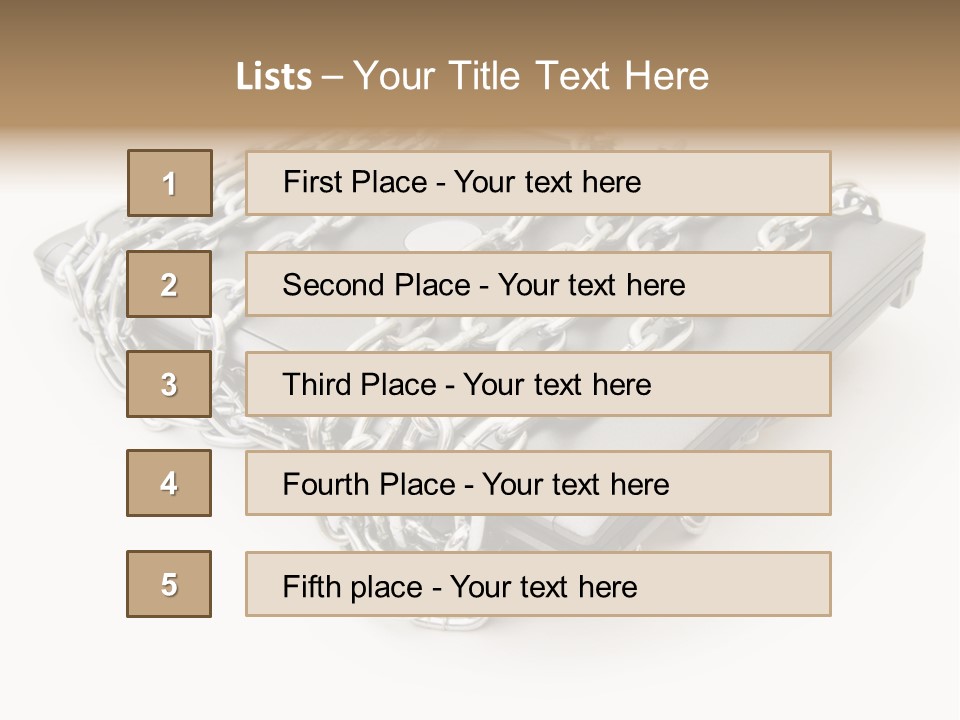Select "Your text here" in Fourth Place bar
This screenshot has width=960, height=720.
pyautogui.click(x=575, y=485)
